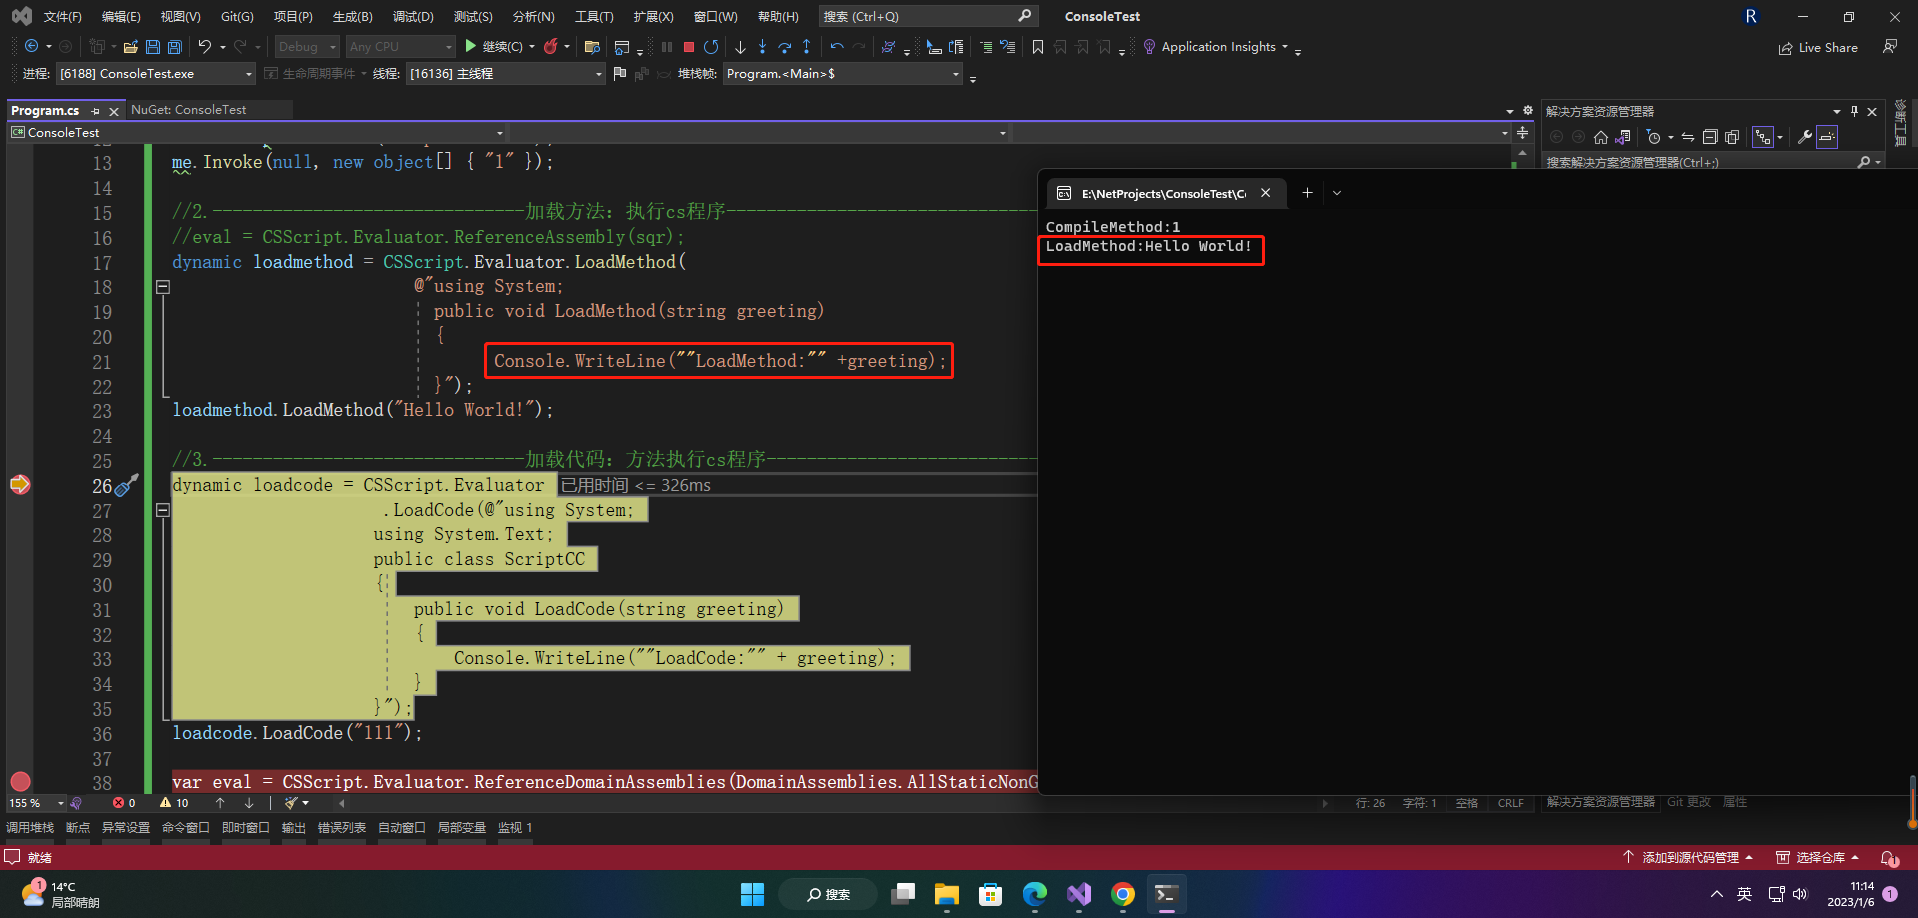Click the Live Share button
The width and height of the screenshot is (1918, 918).
(1818, 48)
